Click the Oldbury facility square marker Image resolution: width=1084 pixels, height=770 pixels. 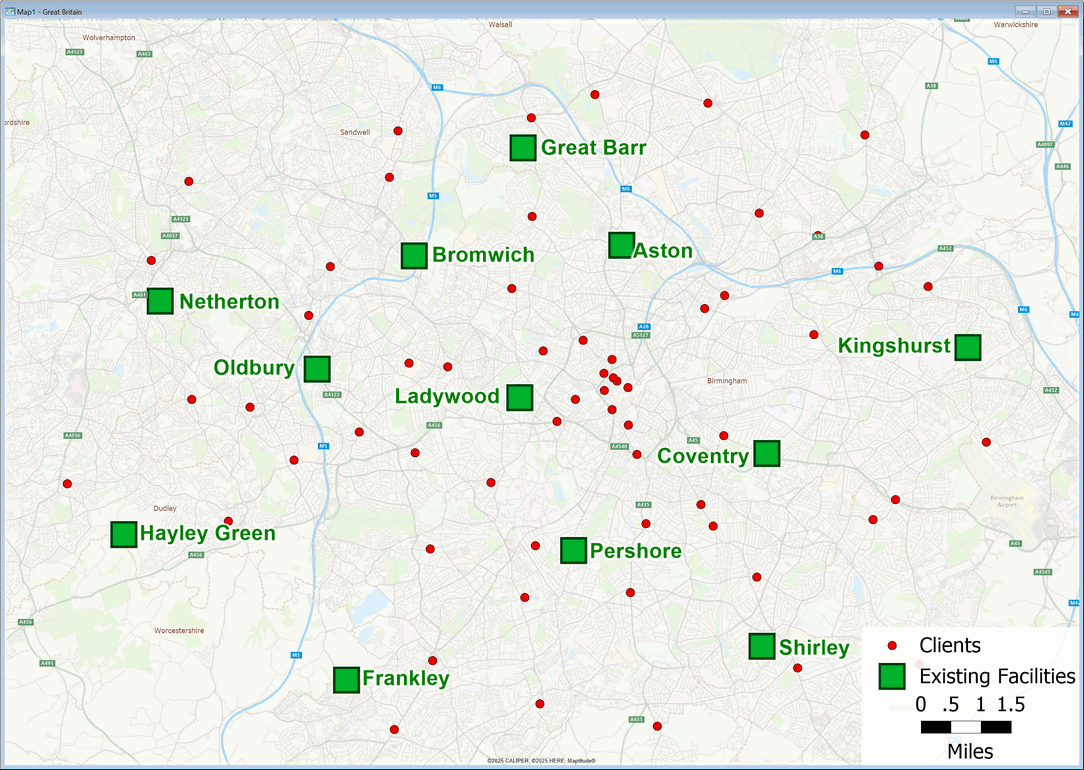[x=317, y=369]
